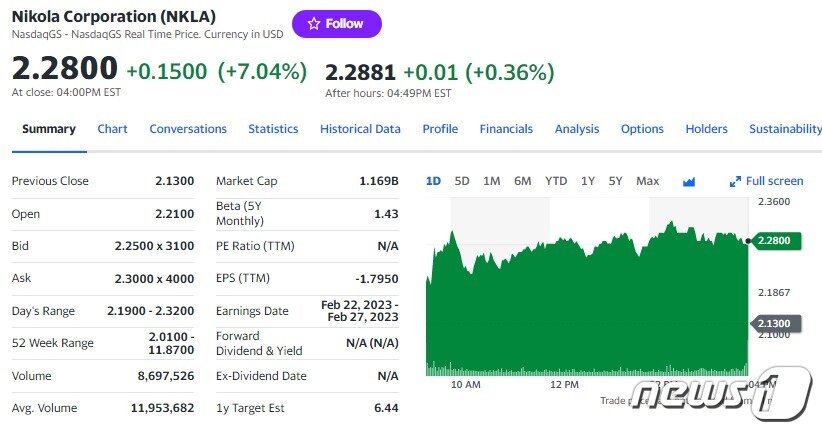This screenshot has height=433, width=822.
Task: Open the Sustainability tab
Action: point(785,129)
